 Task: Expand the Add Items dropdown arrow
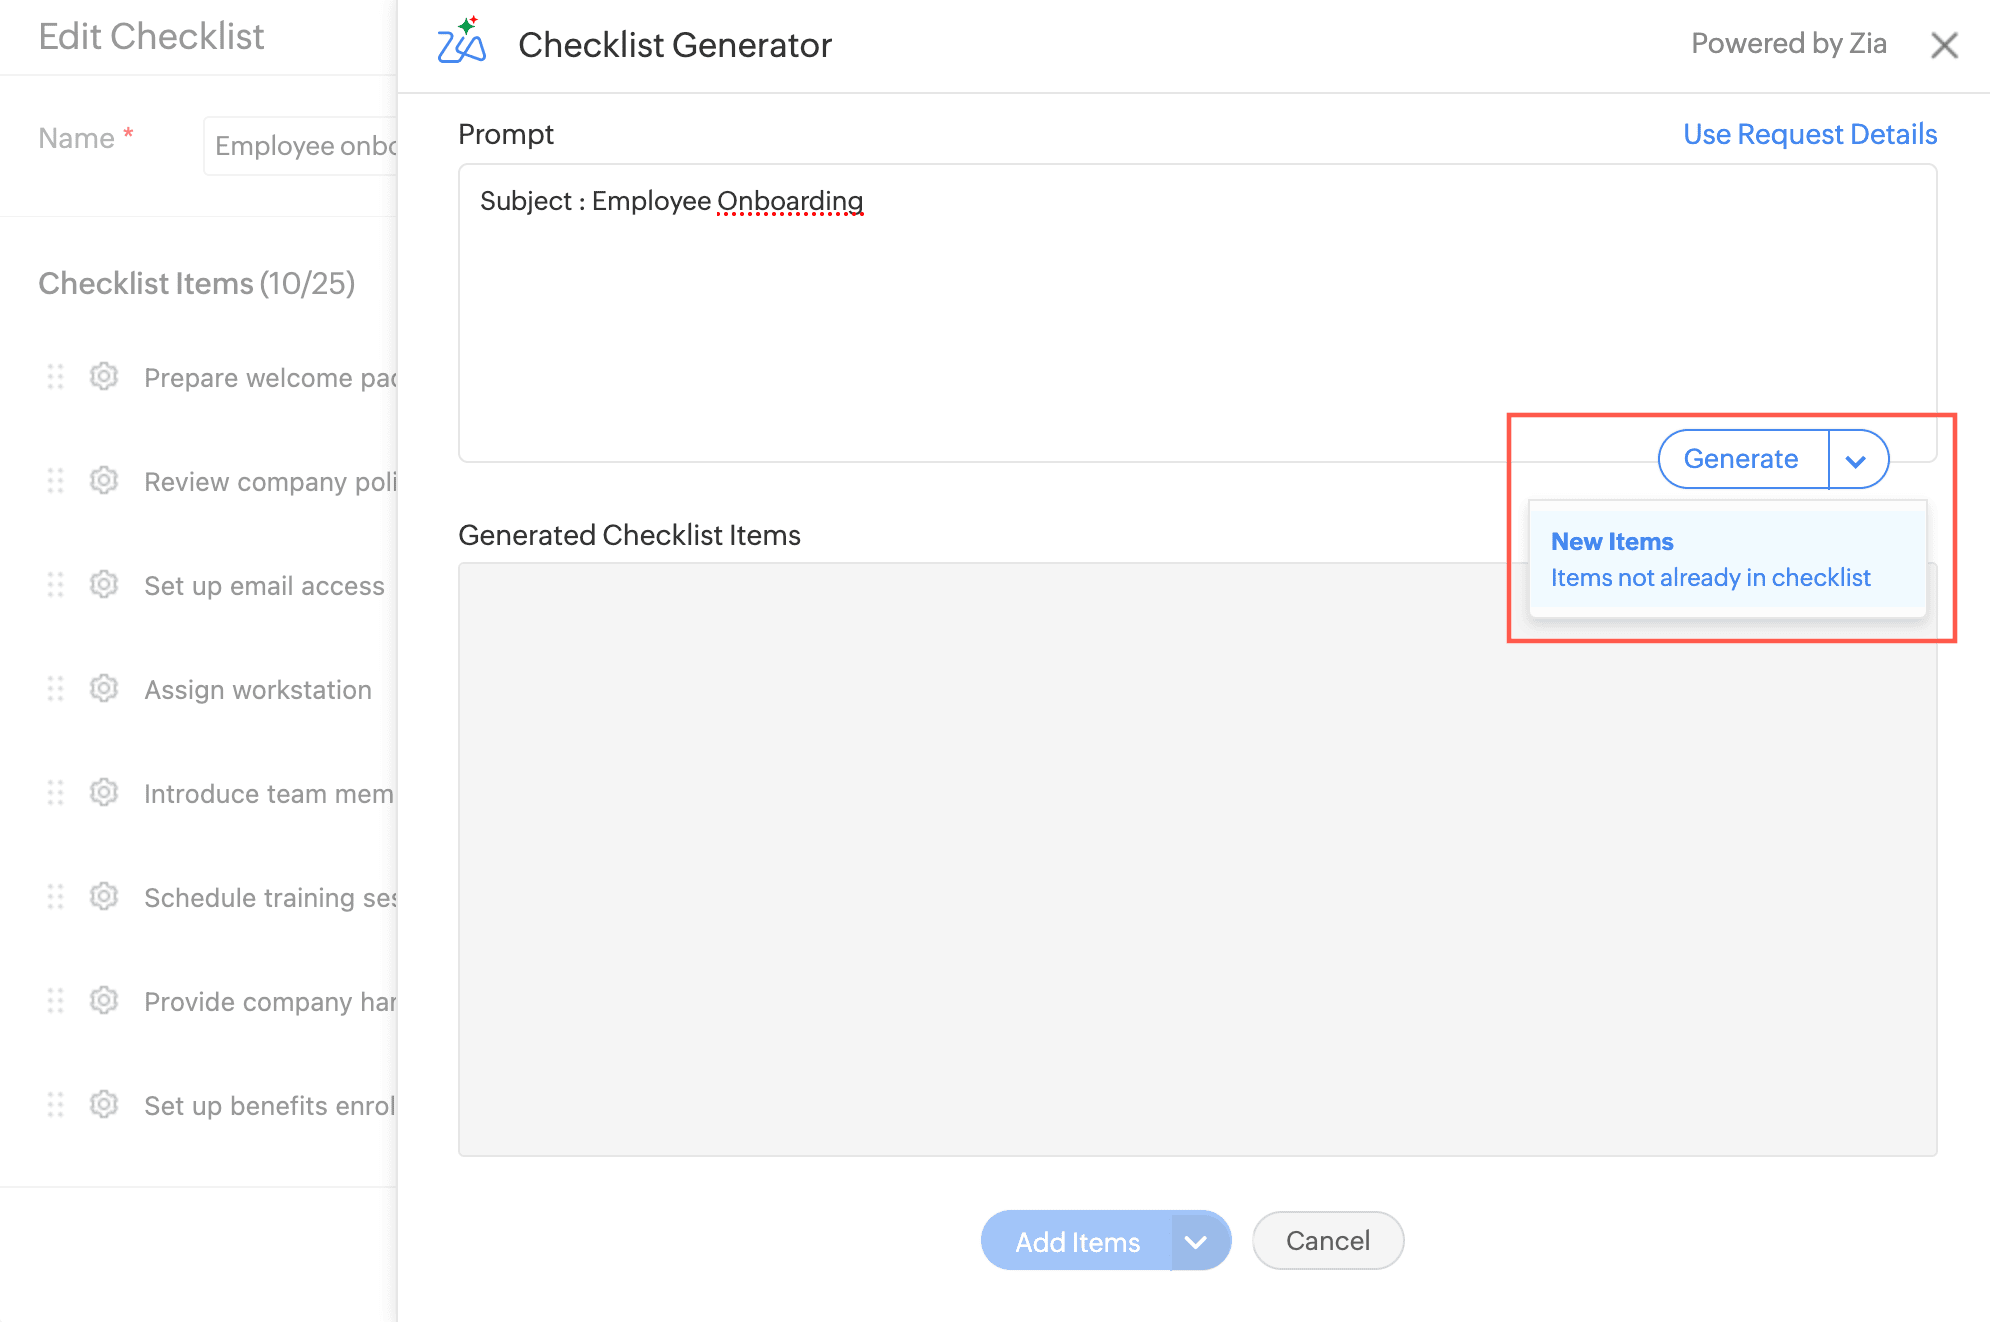click(x=1198, y=1241)
